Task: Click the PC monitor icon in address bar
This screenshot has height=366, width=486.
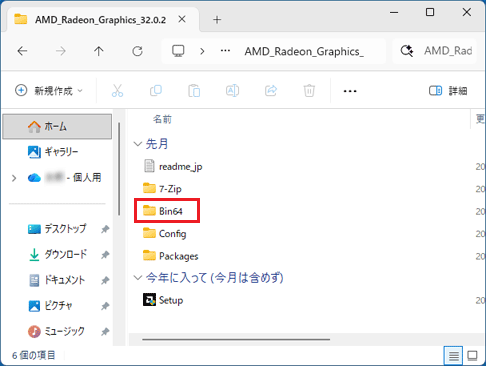Action: [x=178, y=51]
